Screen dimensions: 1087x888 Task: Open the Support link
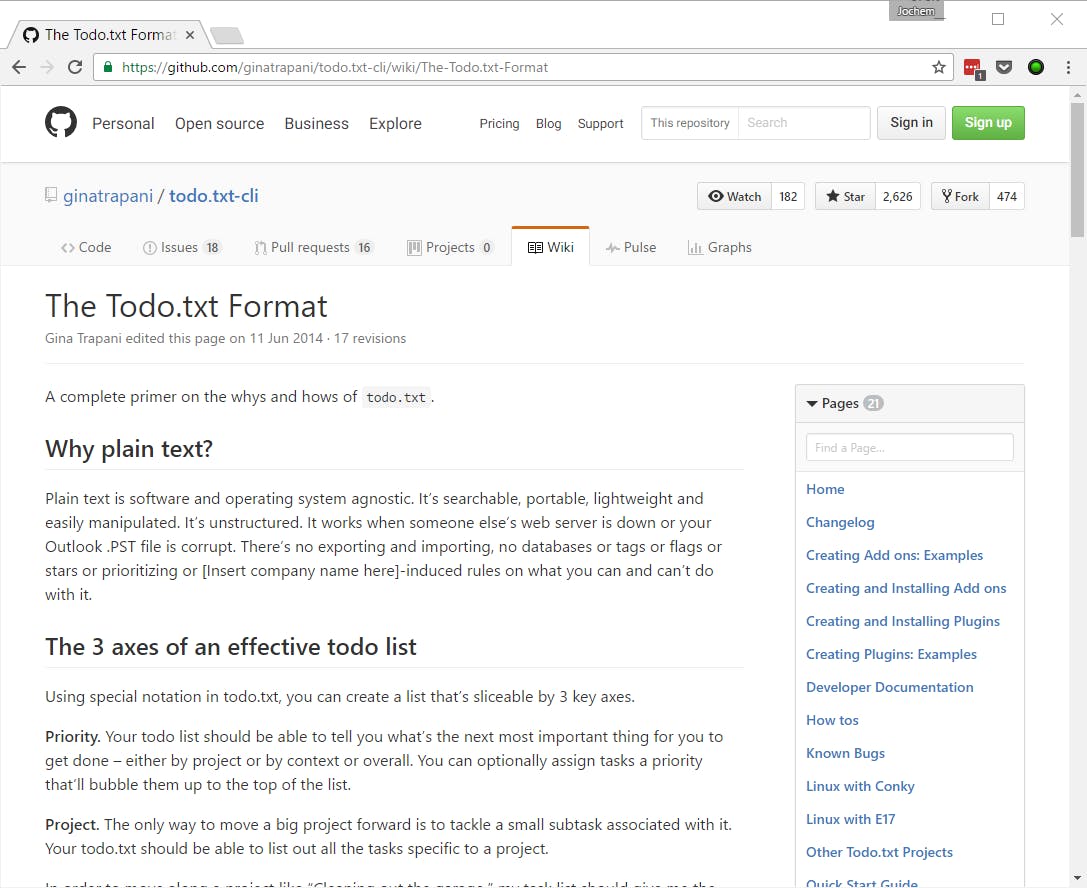[x=600, y=123]
